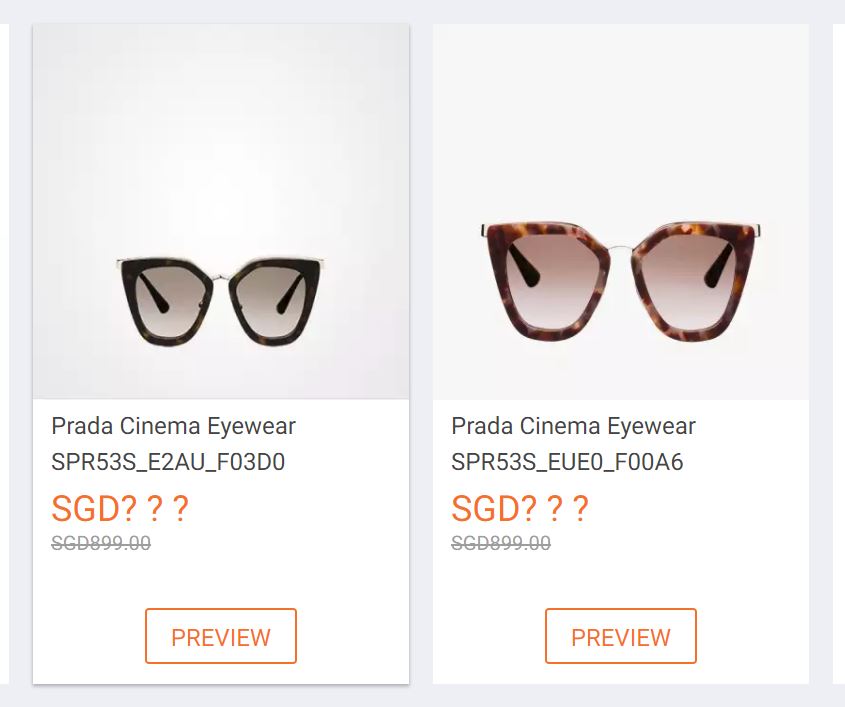The height and width of the screenshot is (707, 845).
Task: Click the struck-through SGD899.00 on the E2AU card
Action: 101,543
